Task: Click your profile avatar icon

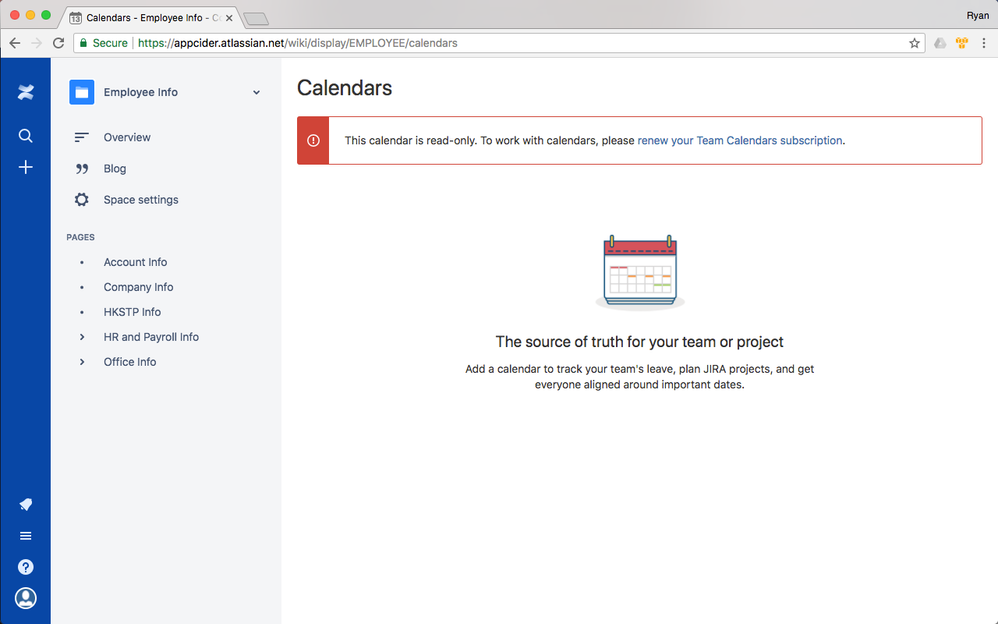Action: (x=25, y=598)
